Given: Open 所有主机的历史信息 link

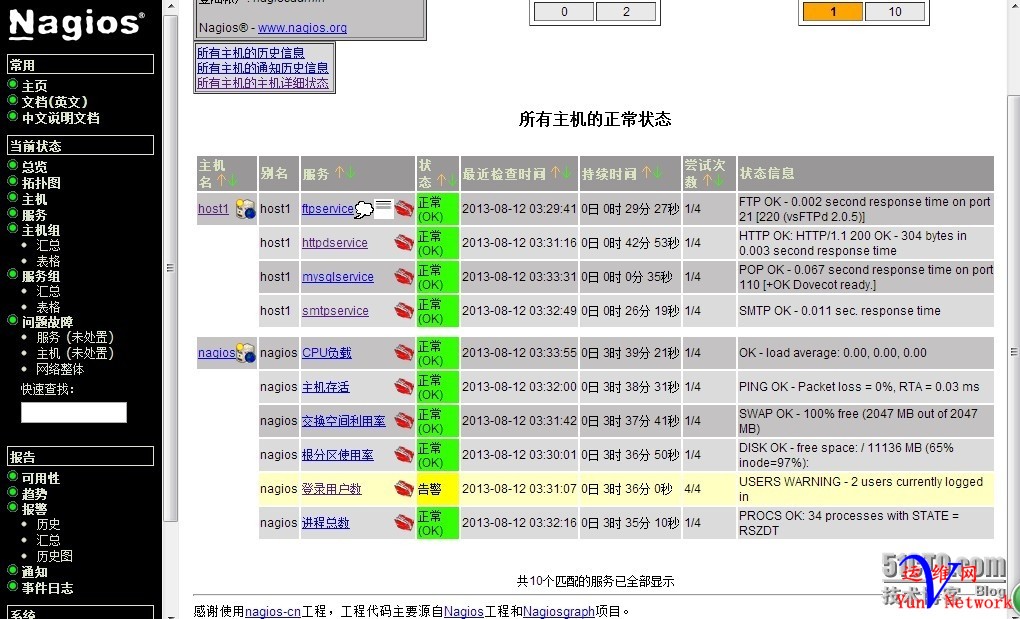Looking at the screenshot, I should (251, 53).
